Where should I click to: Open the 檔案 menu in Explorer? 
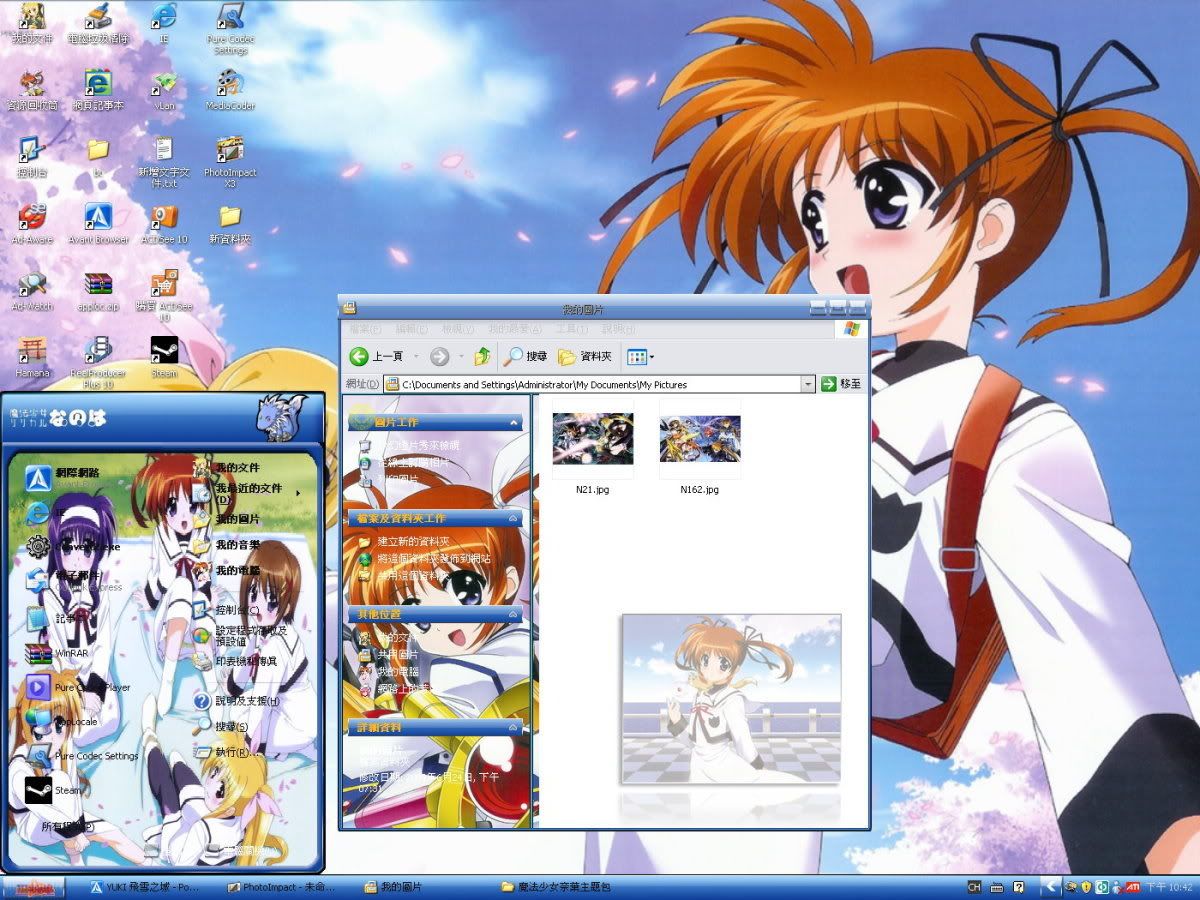[x=365, y=329]
